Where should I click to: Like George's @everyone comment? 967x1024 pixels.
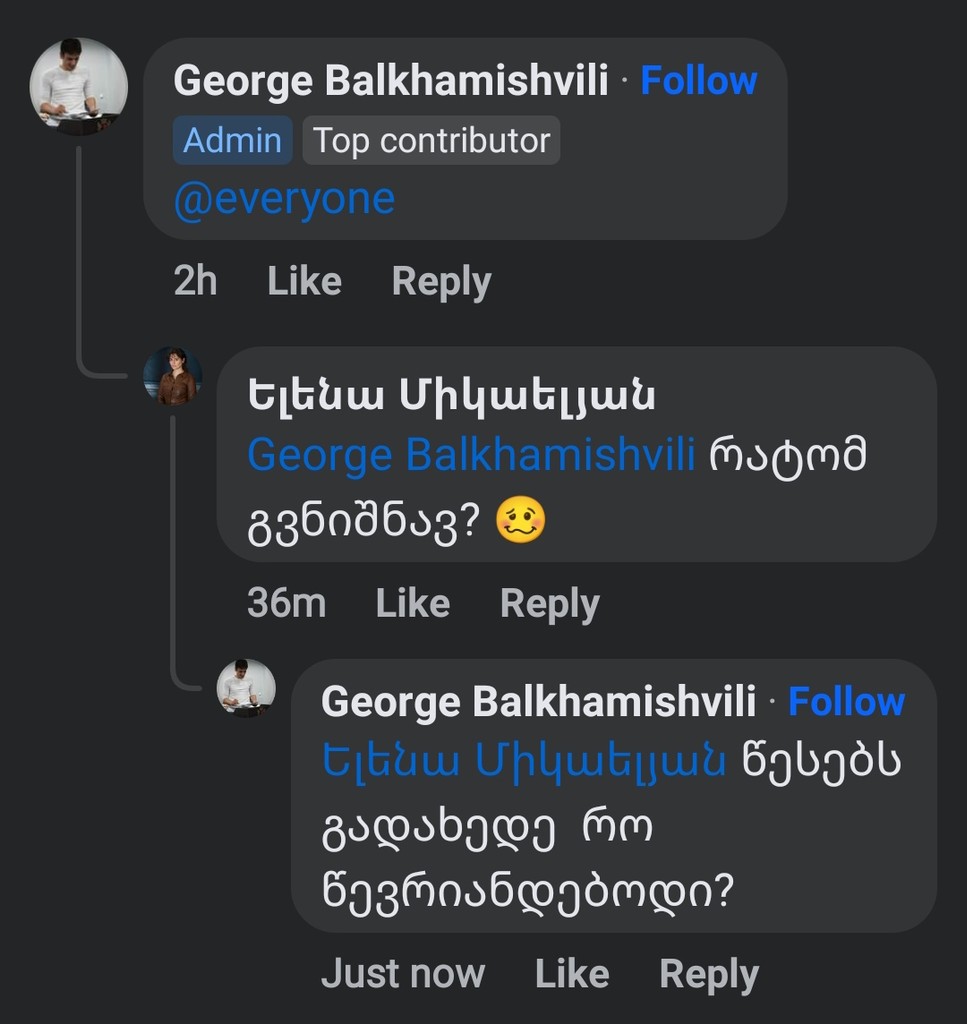[x=303, y=281]
